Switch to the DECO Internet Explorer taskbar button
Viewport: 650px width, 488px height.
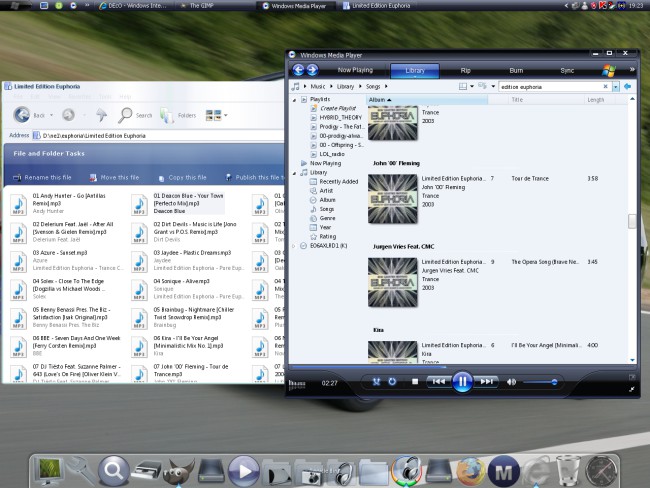point(133,5)
